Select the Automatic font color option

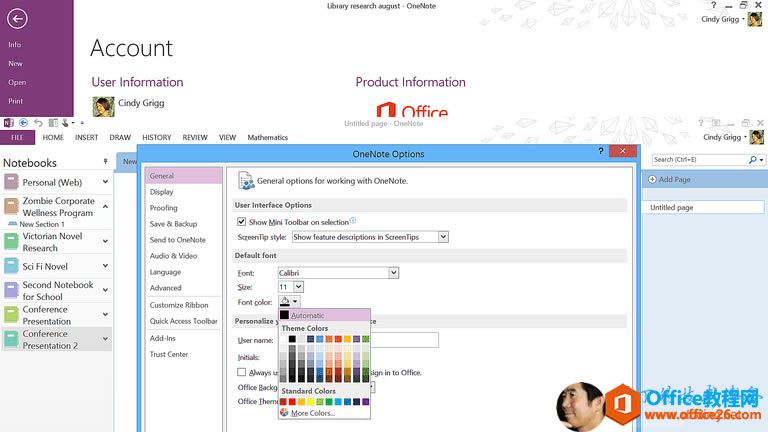click(308, 315)
